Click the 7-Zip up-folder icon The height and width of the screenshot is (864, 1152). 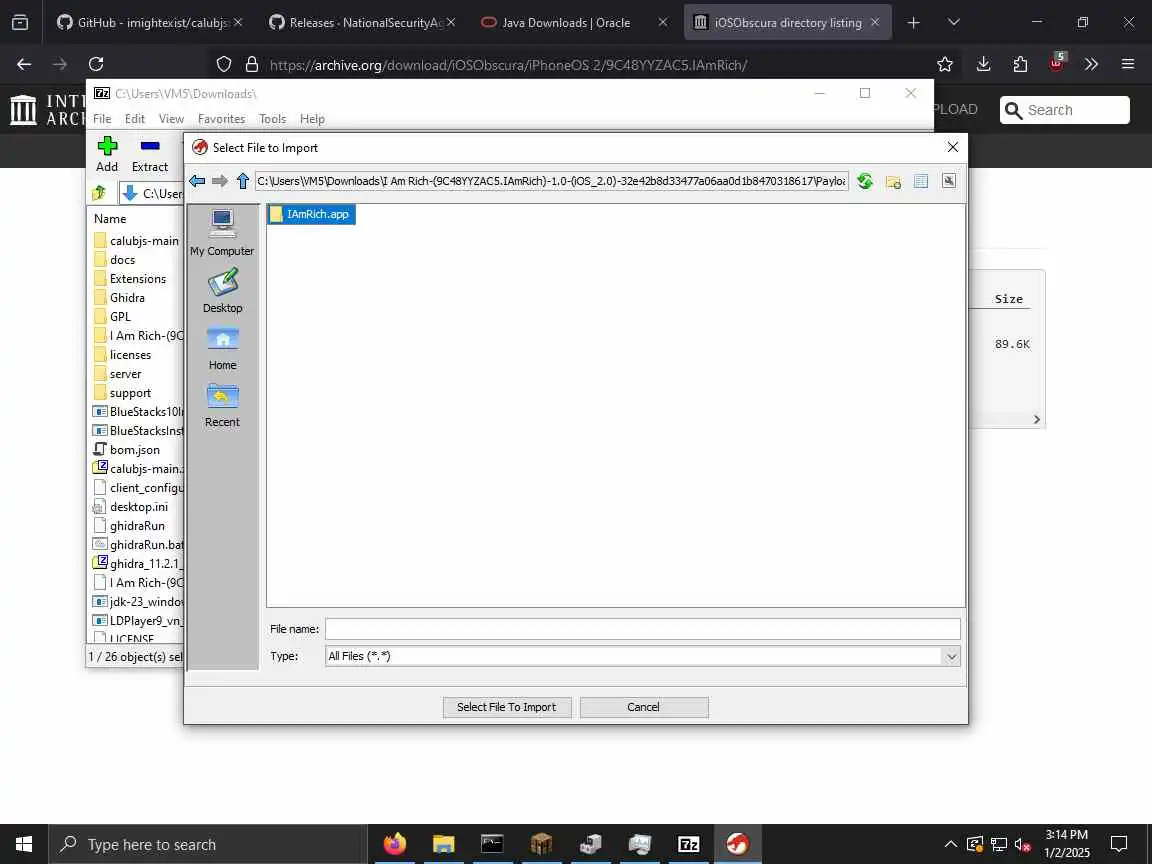coord(98,193)
